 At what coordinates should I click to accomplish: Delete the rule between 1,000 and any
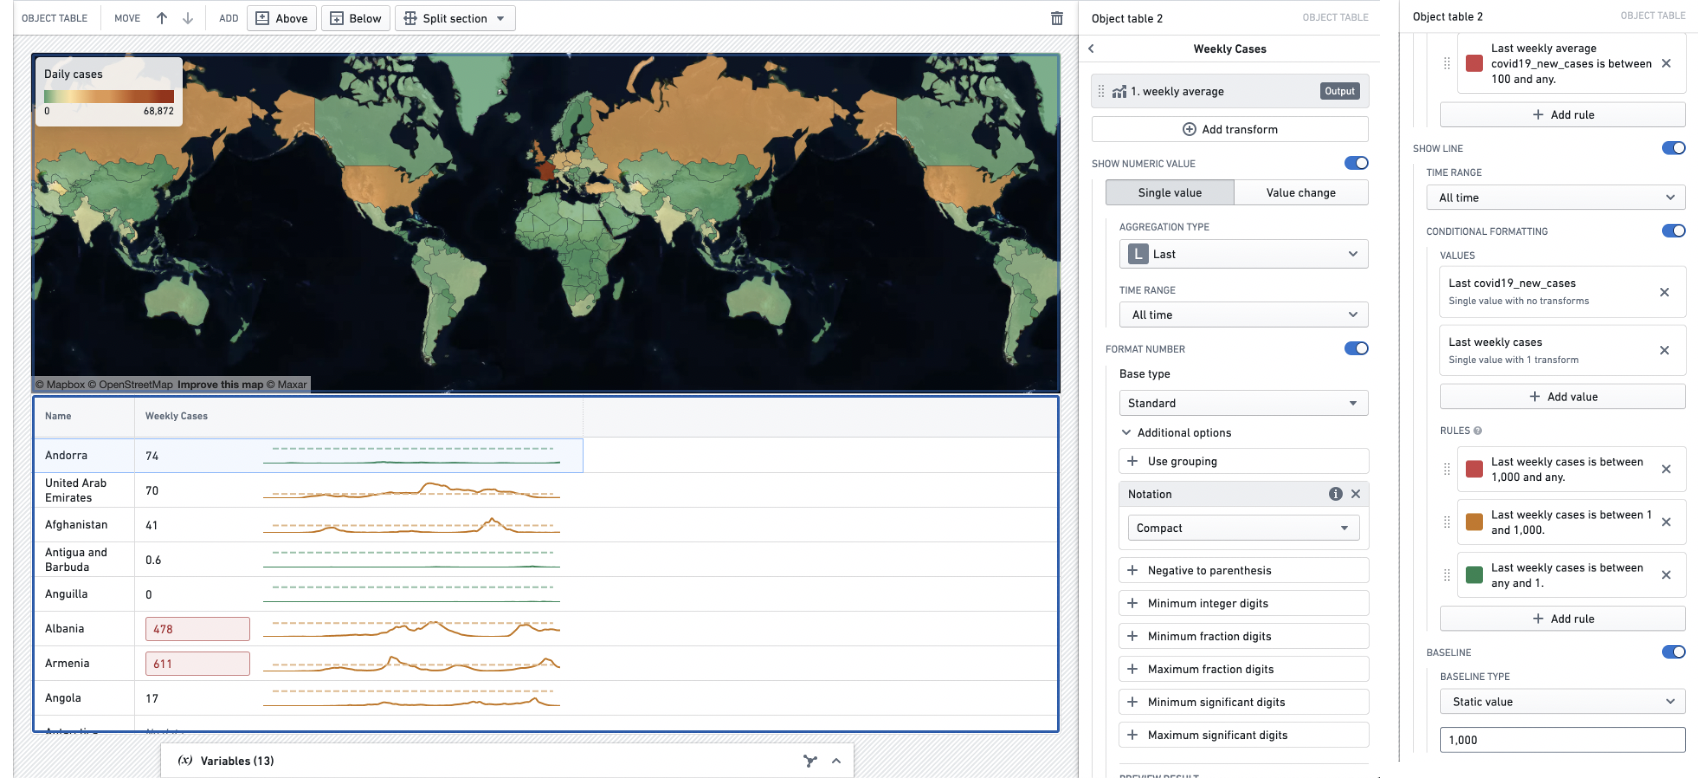[1666, 469]
